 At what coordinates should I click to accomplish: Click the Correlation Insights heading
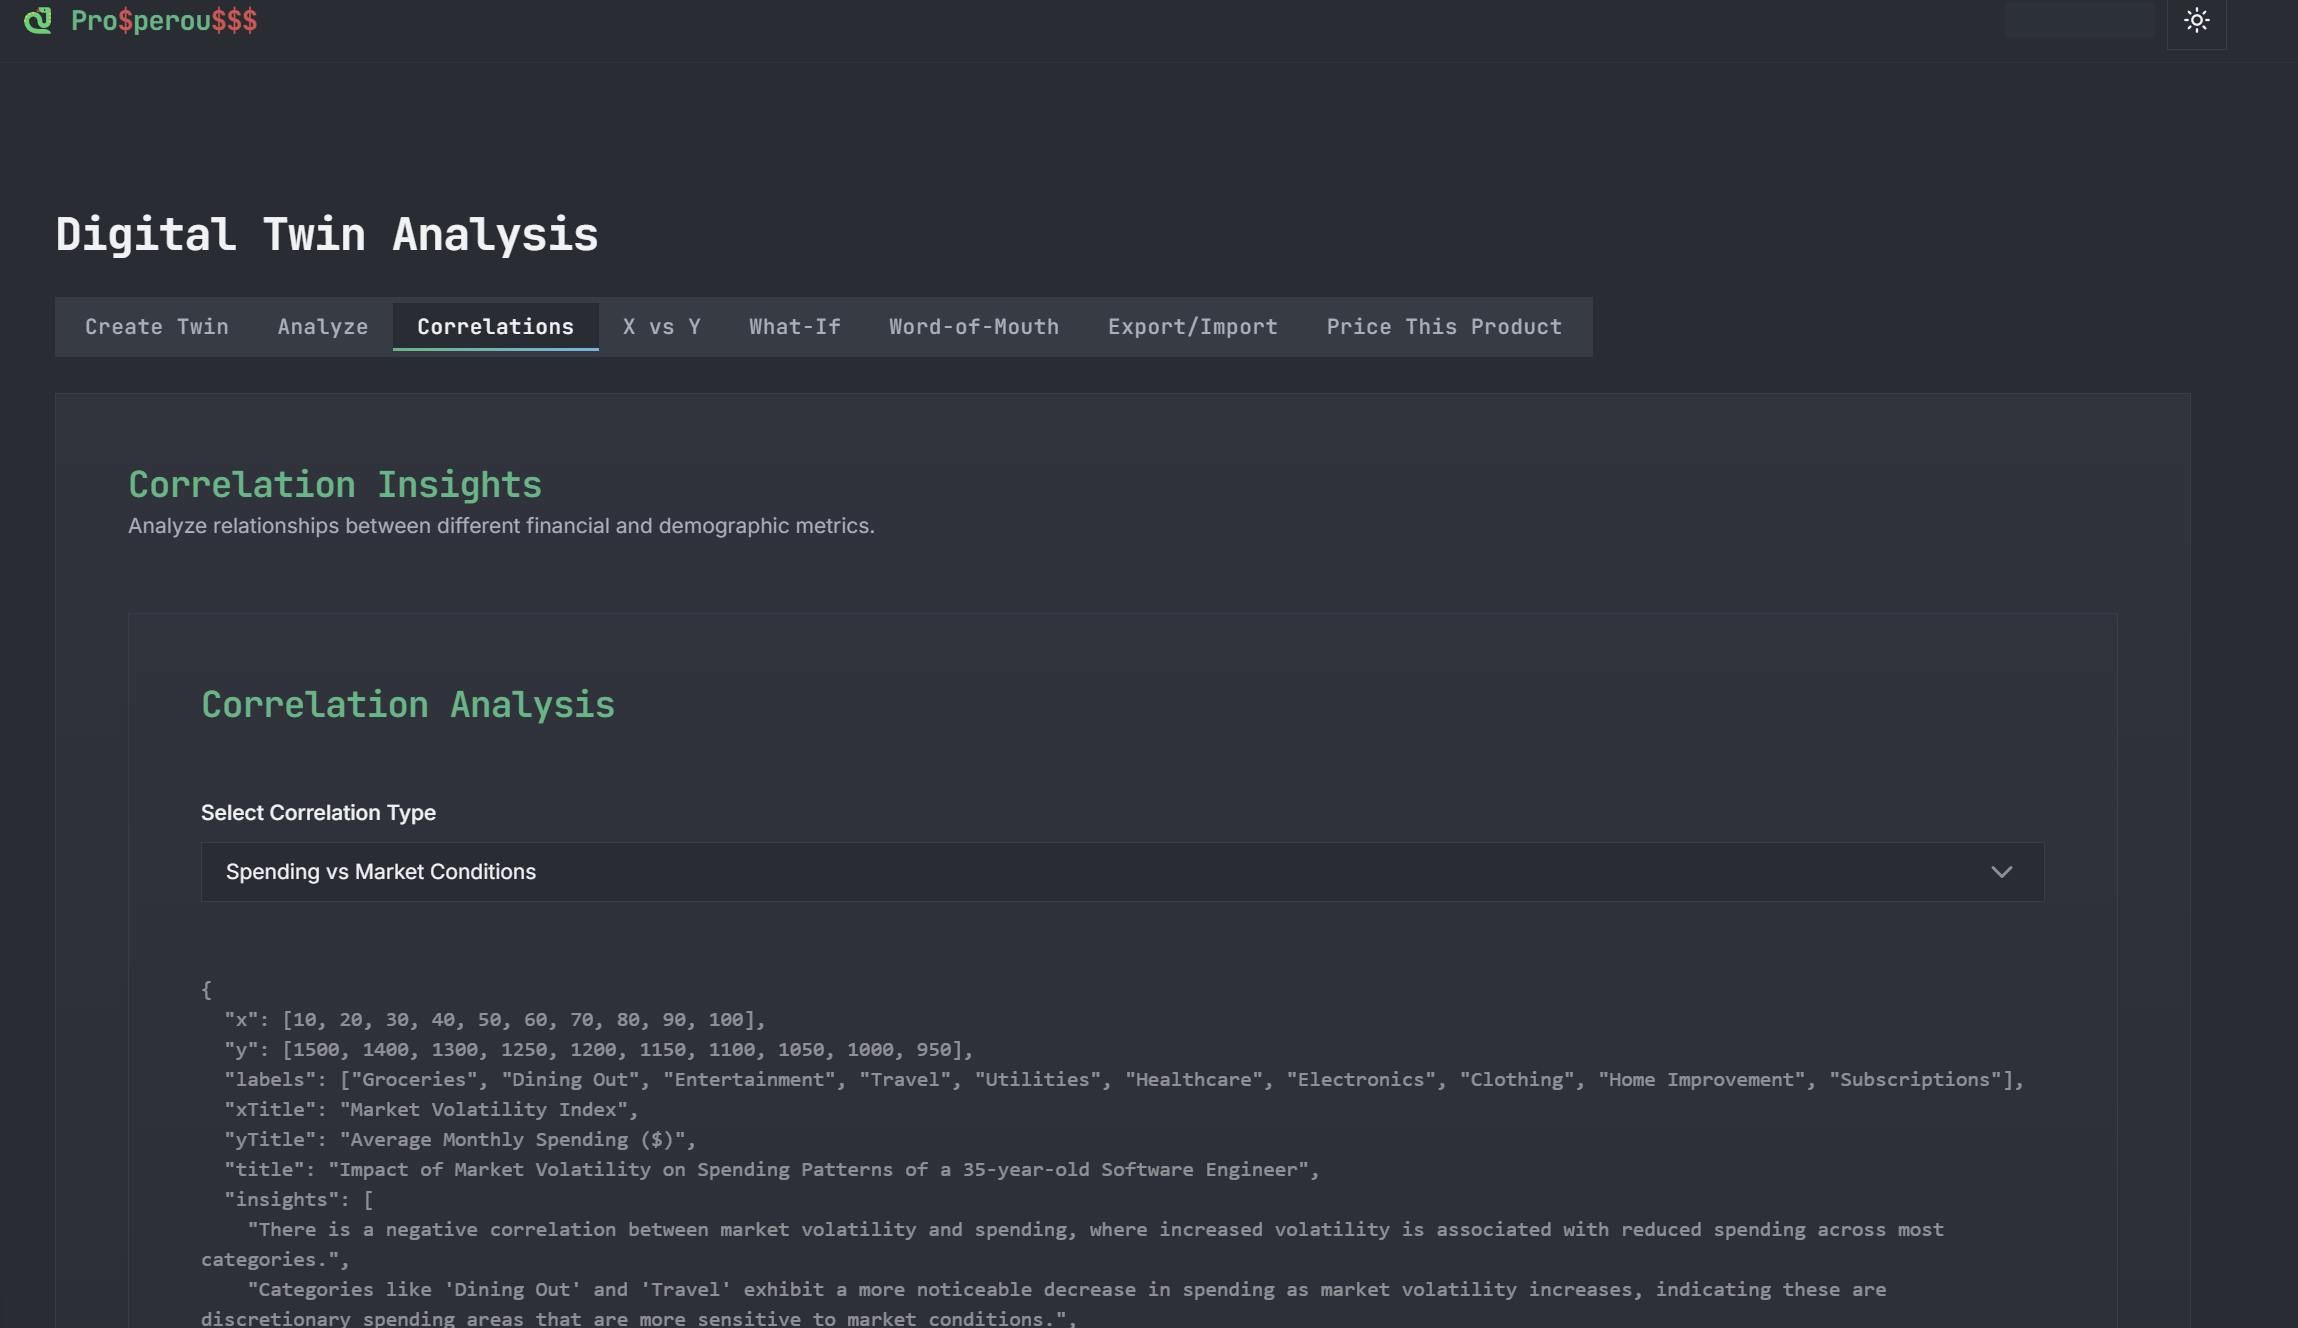[335, 485]
